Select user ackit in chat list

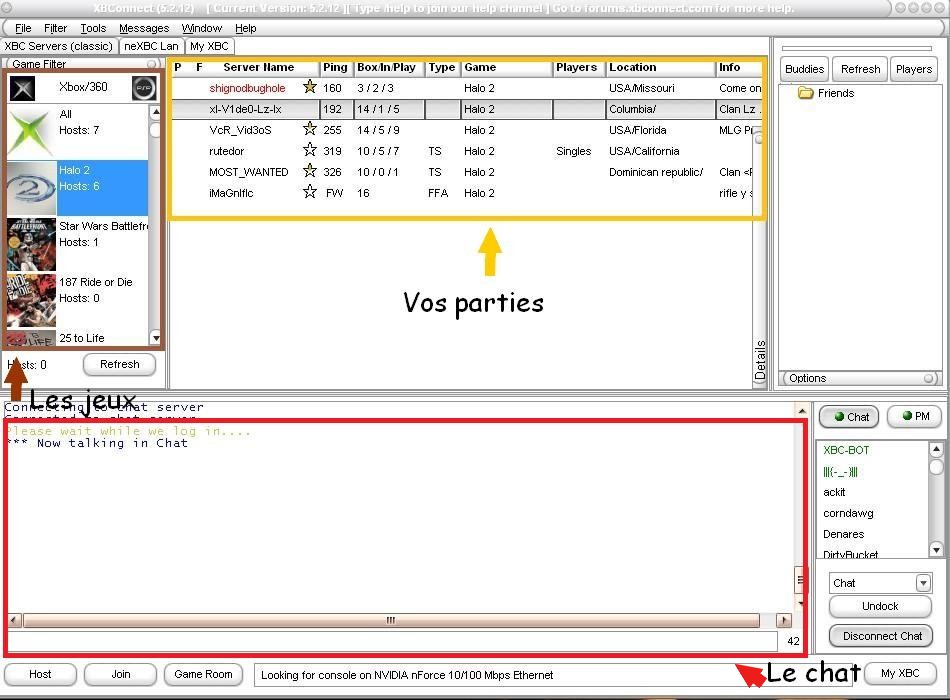834,492
